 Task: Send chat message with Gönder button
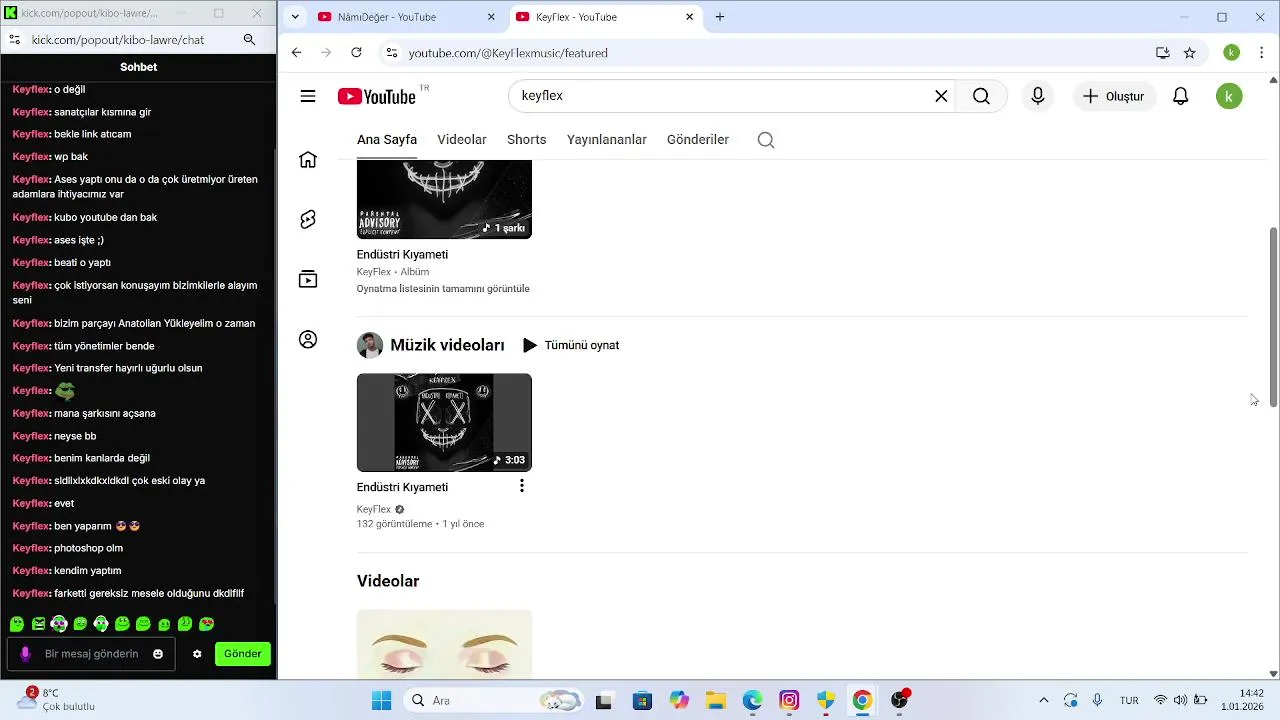pyautogui.click(x=243, y=654)
